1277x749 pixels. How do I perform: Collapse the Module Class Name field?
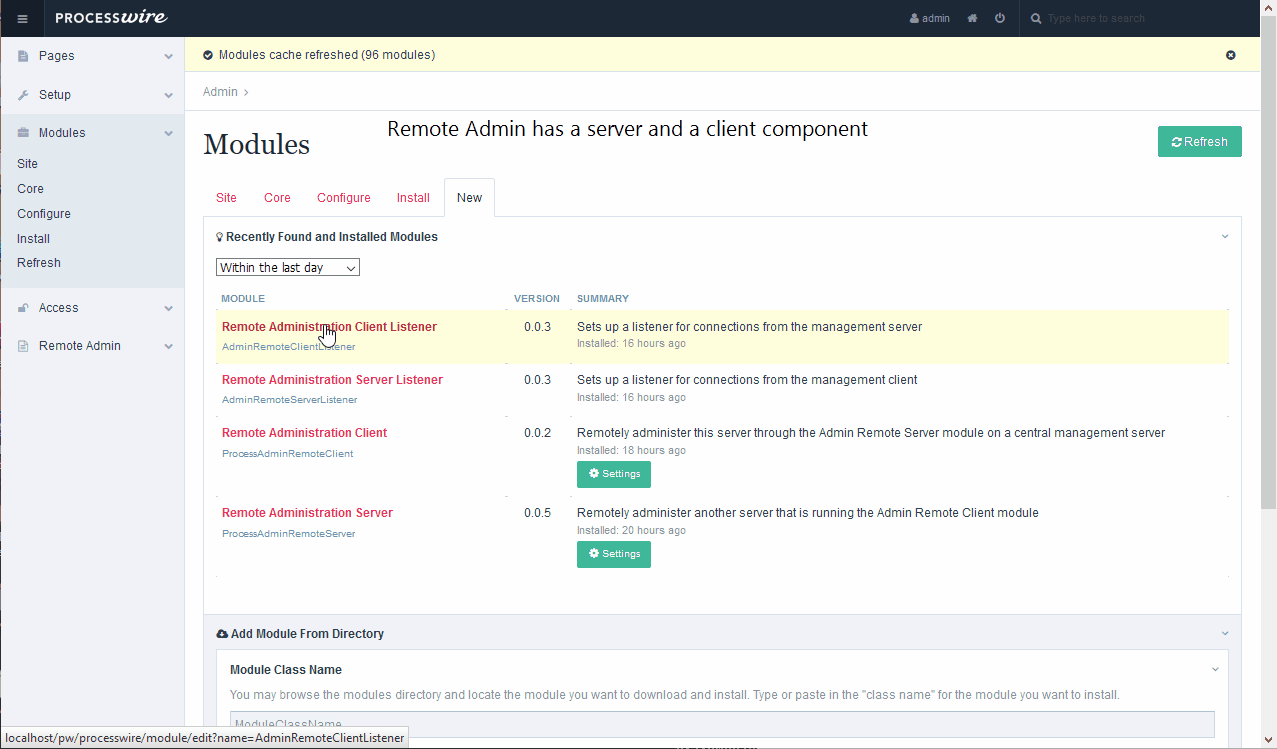pyautogui.click(x=1216, y=670)
